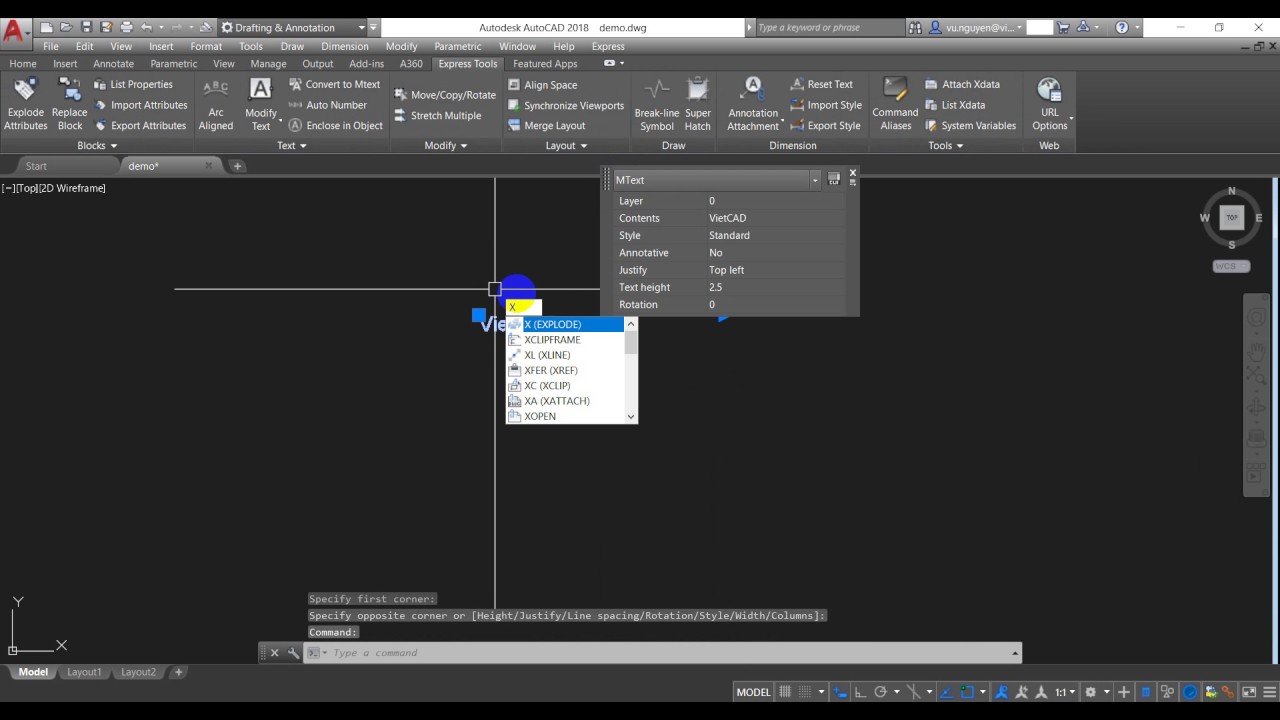Select the Break-line Symbol tool
Image resolution: width=1280 pixels, height=720 pixels.
pos(657,104)
